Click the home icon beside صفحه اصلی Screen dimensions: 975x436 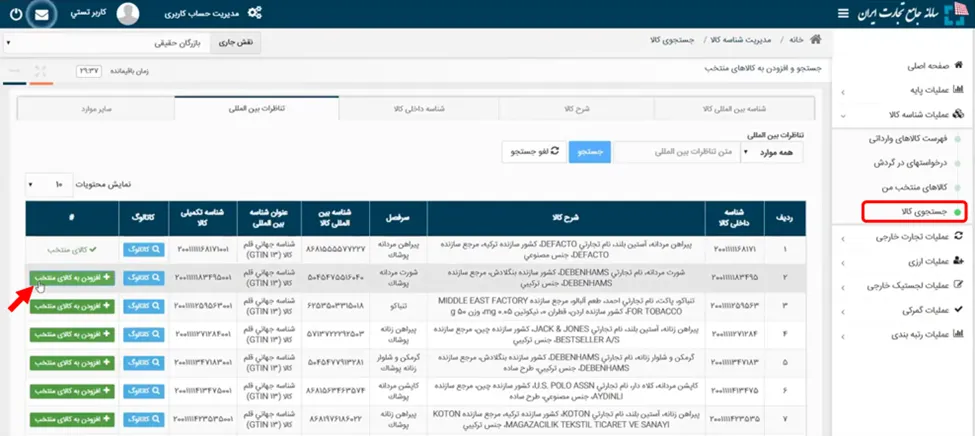pos(958,65)
